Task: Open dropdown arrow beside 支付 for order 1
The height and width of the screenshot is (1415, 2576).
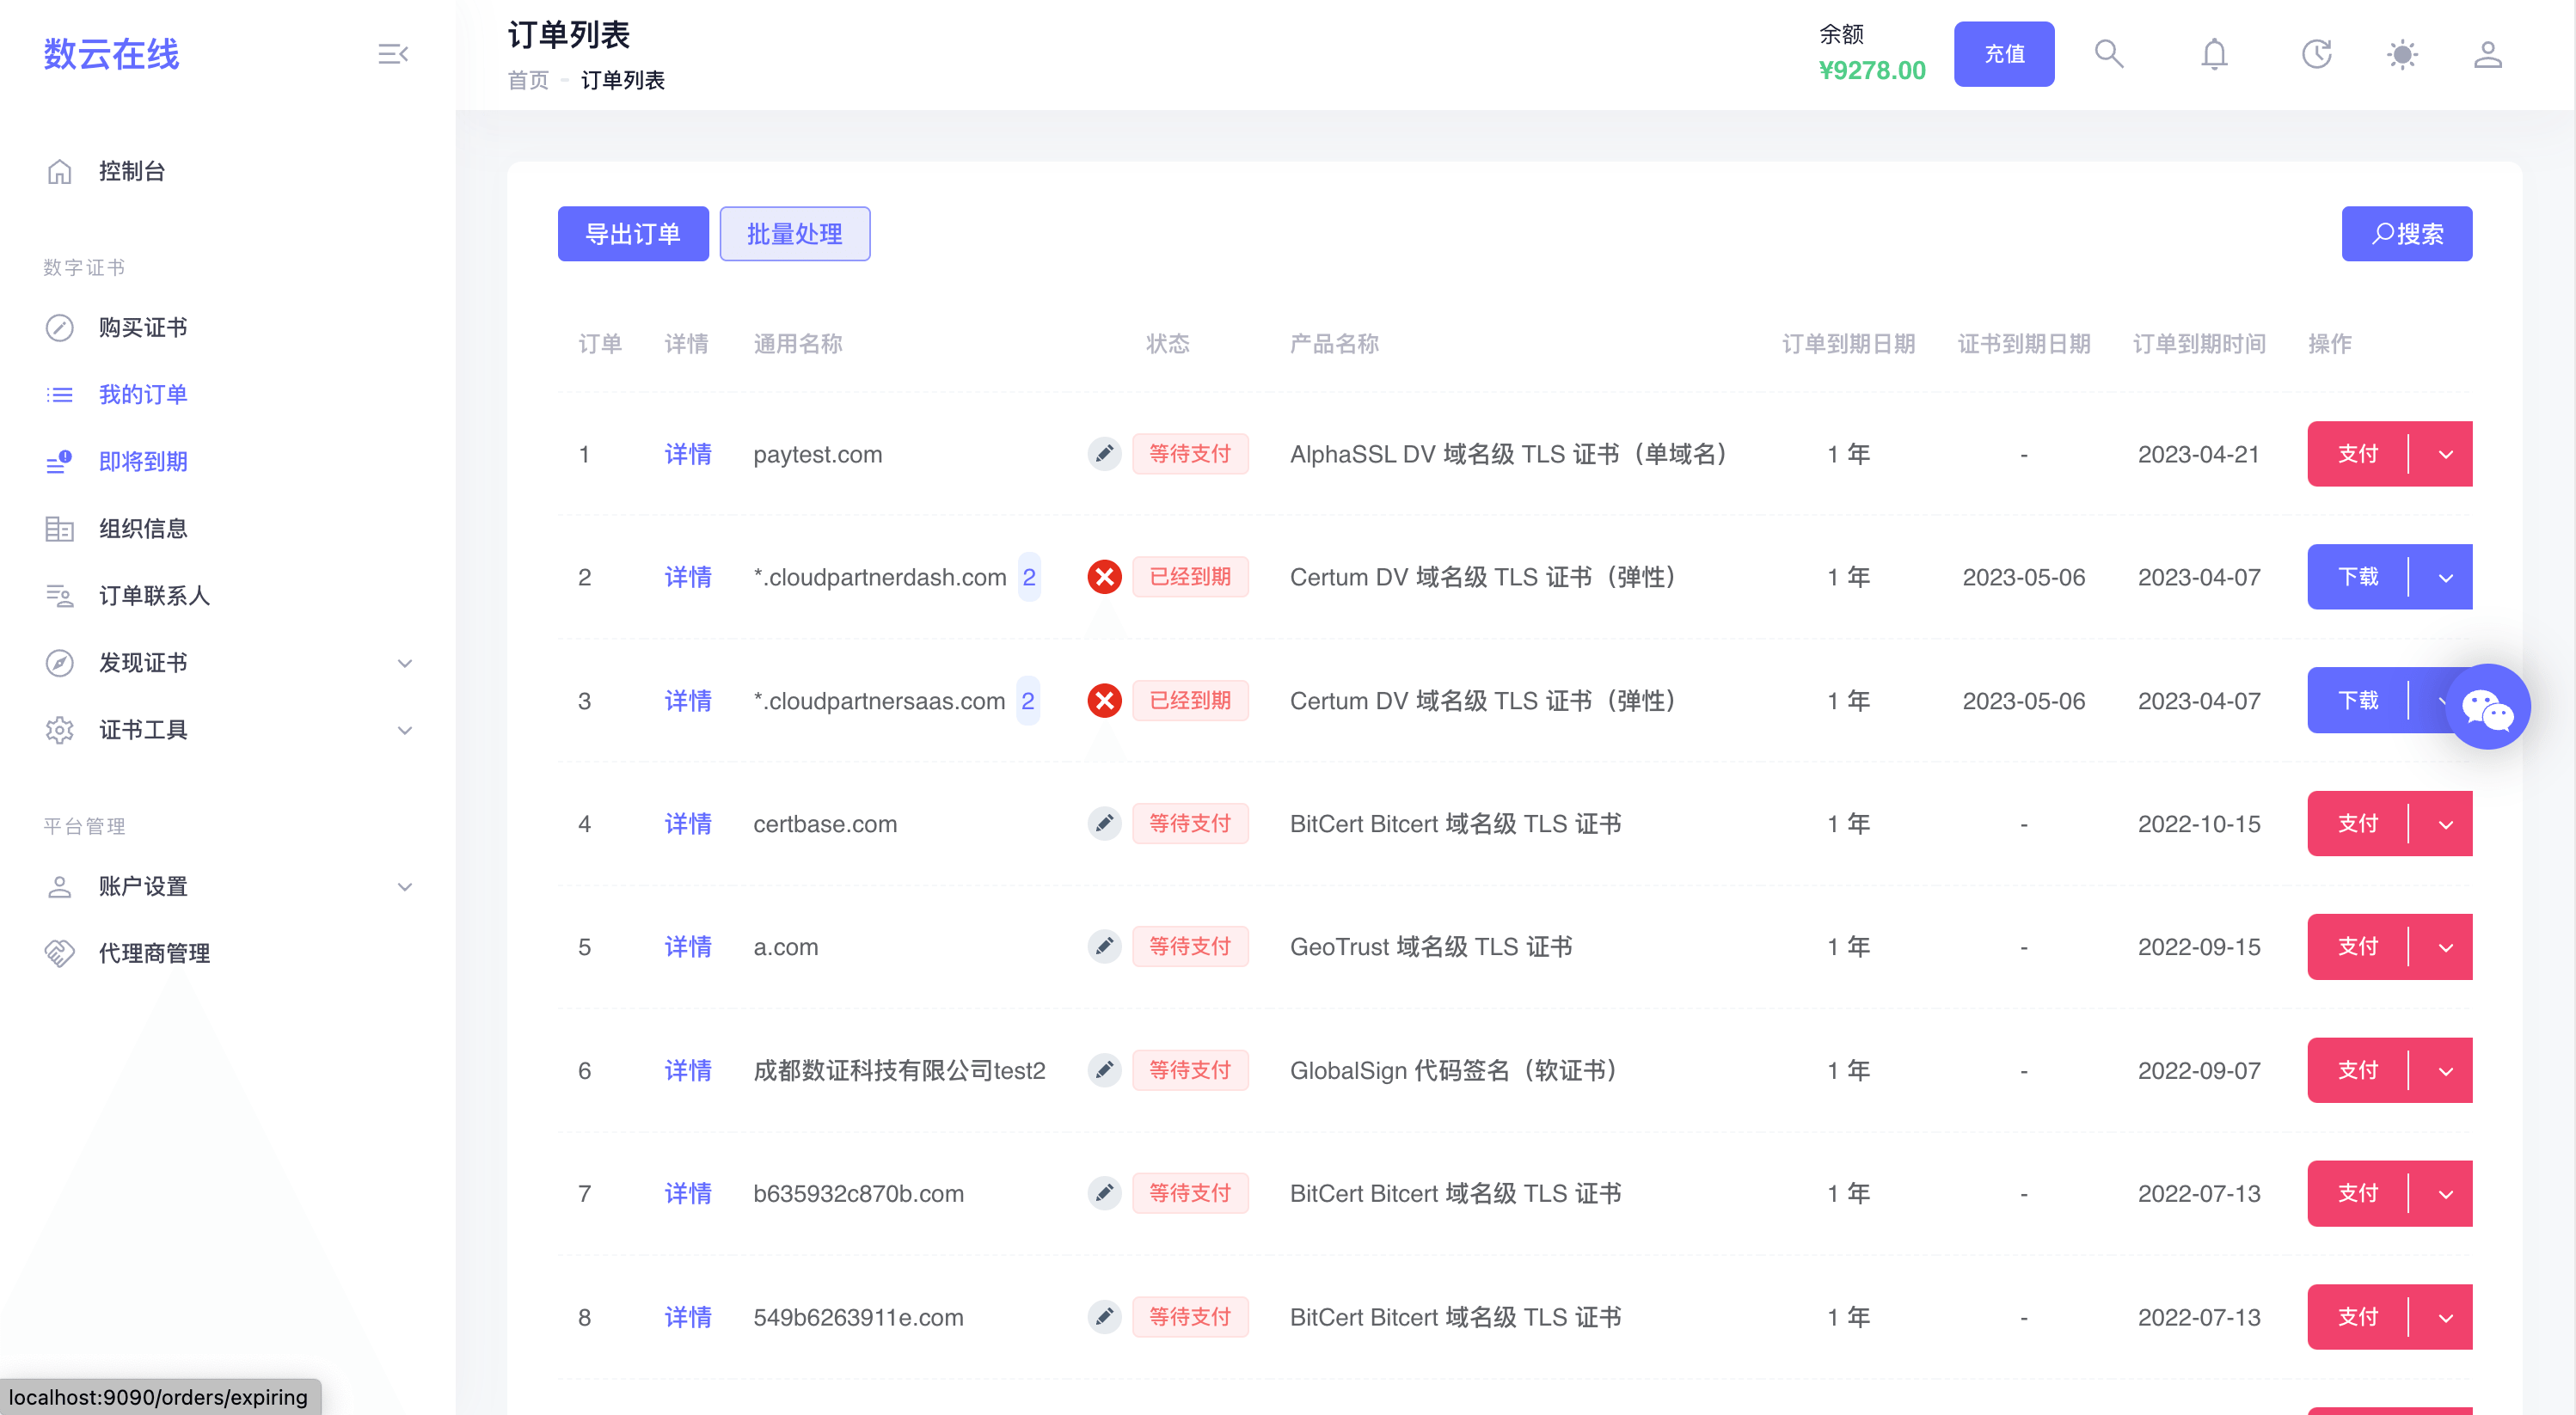Action: [2445, 454]
